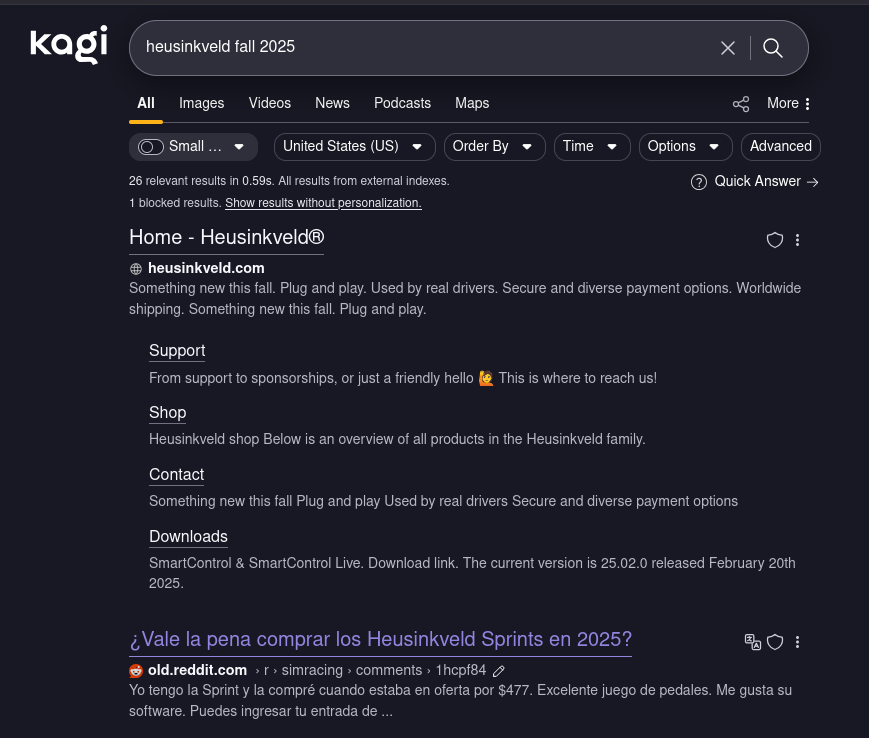Image resolution: width=869 pixels, height=738 pixels.
Task: Click shield icon for Heusinkveld home result
Action: tap(774, 240)
